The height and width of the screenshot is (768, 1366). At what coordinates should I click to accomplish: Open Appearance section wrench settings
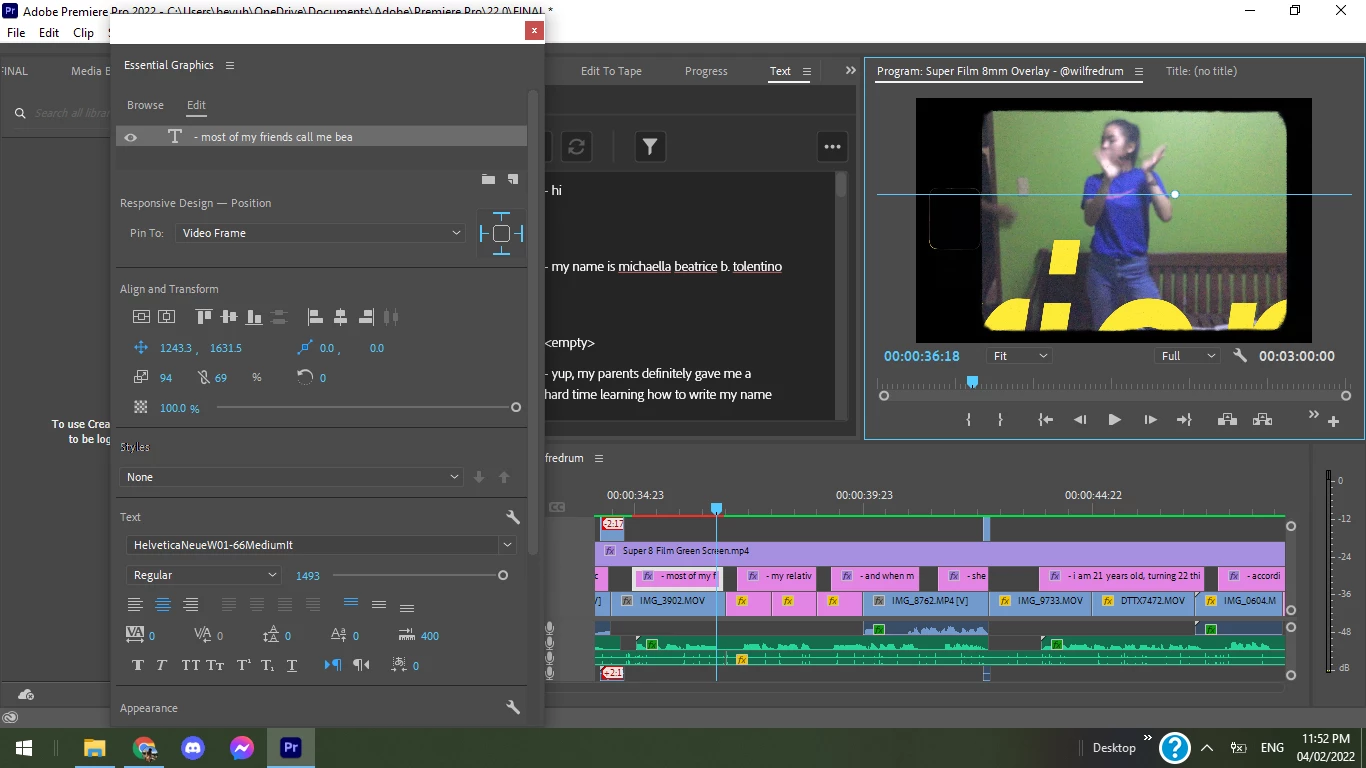coord(513,707)
